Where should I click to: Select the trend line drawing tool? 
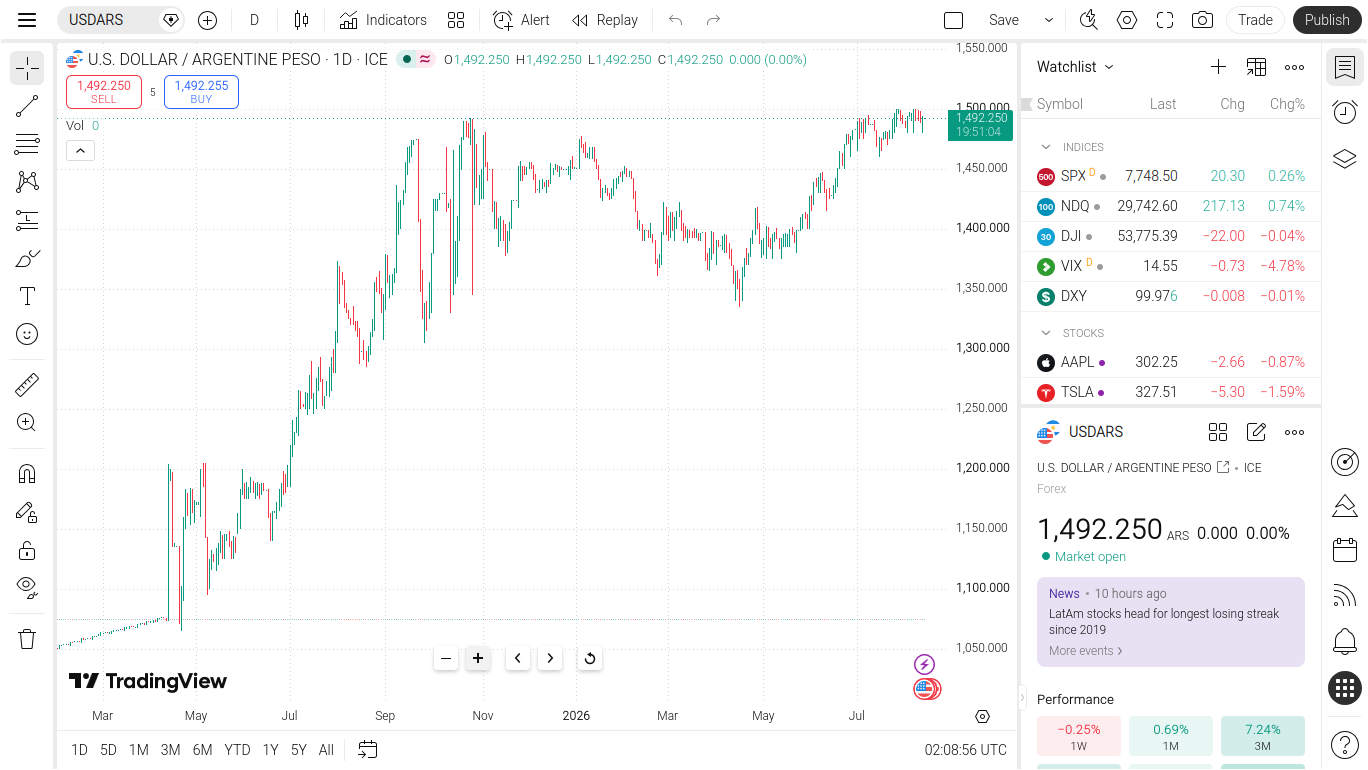click(27, 106)
